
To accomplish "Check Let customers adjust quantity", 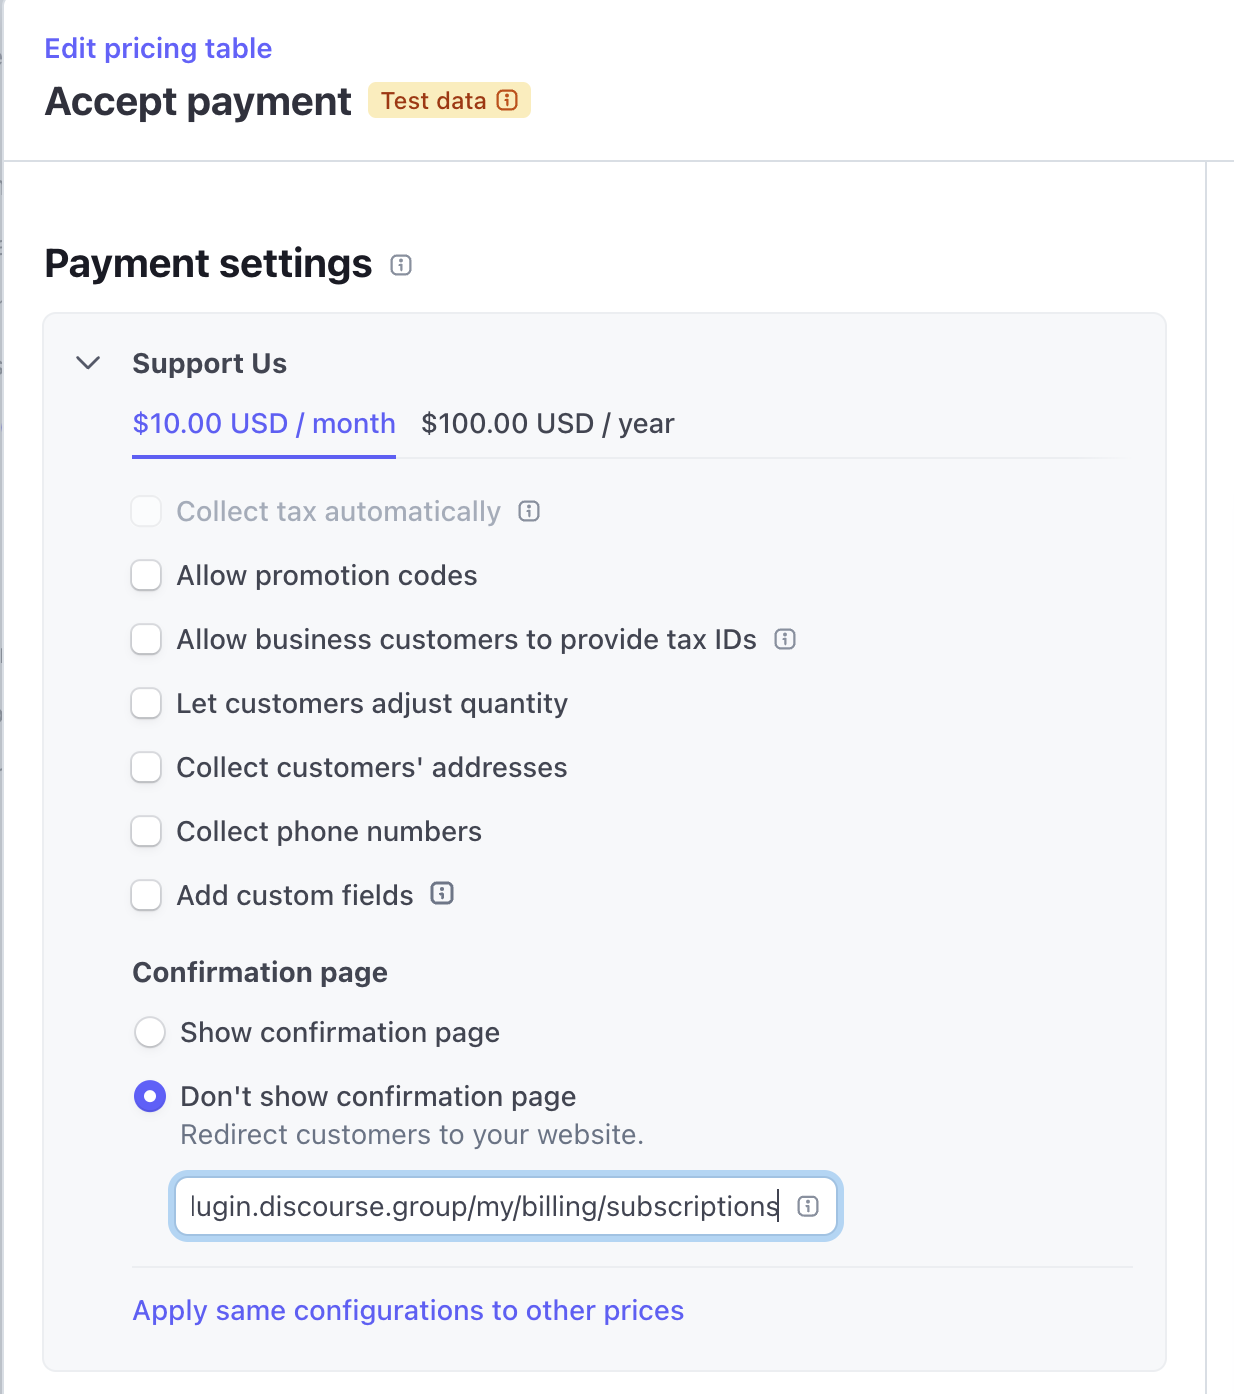I will pos(147,704).
